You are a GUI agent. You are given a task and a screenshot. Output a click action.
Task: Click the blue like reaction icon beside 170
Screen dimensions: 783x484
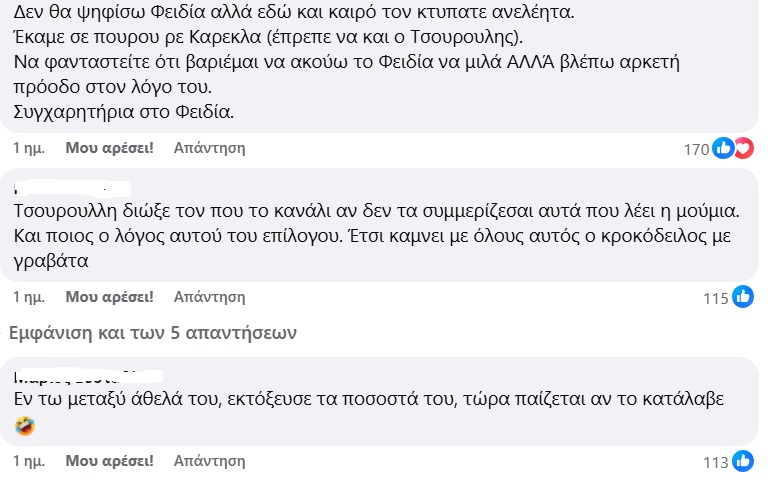(x=723, y=148)
